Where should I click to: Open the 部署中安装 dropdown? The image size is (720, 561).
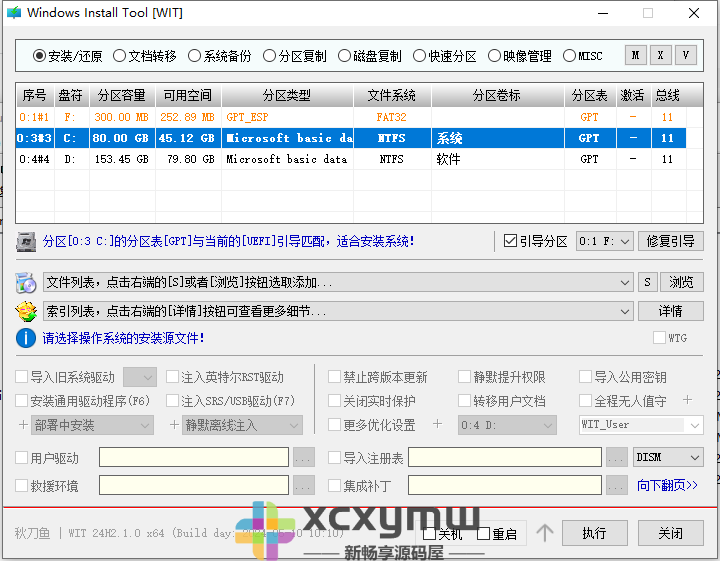point(92,425)
